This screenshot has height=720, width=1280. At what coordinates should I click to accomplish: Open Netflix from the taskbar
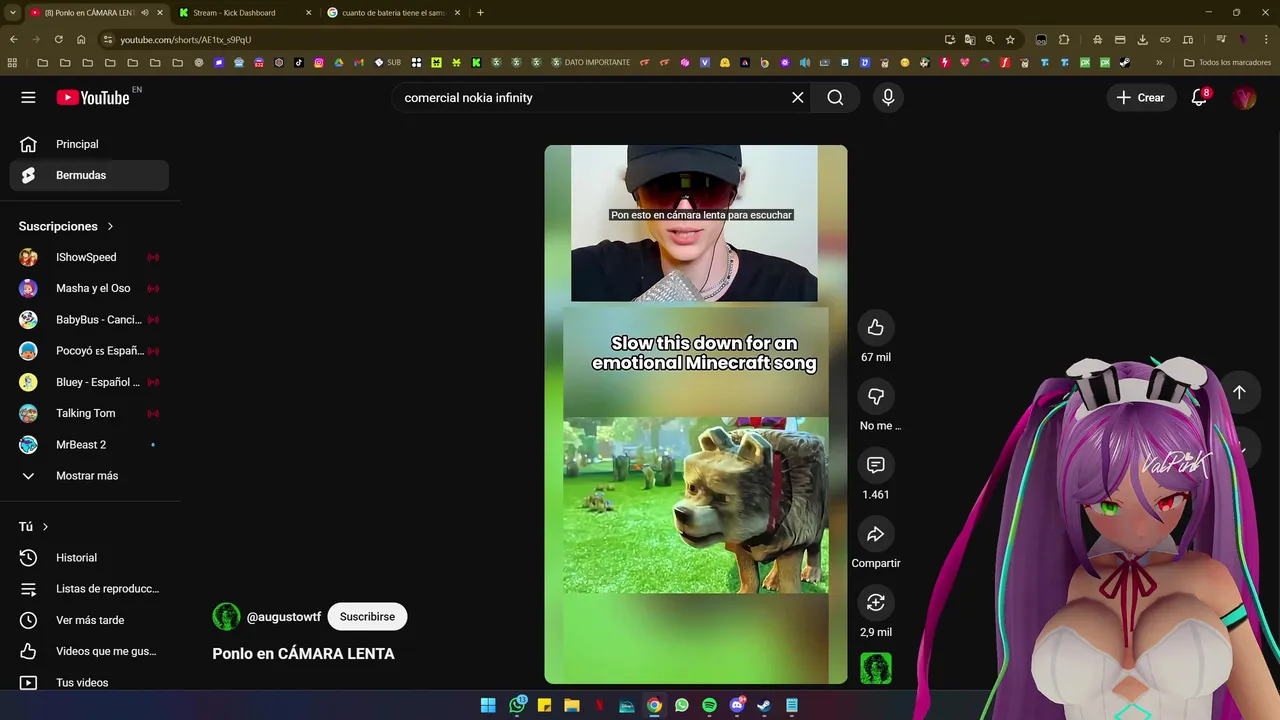(599, 705)
